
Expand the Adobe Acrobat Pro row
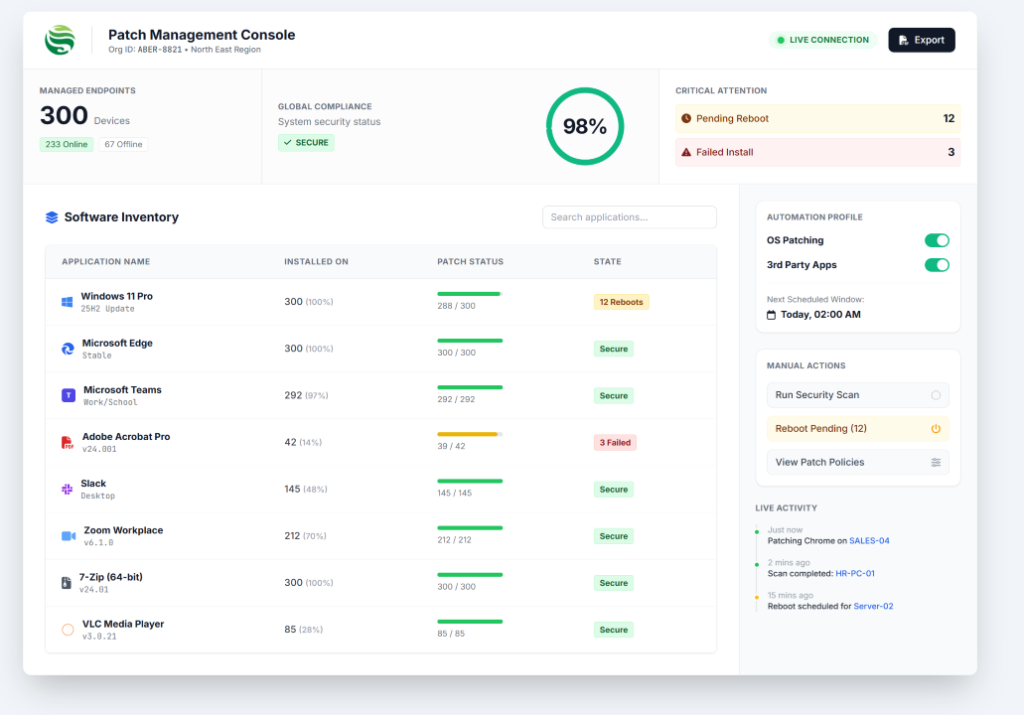(x=380, y=441)
